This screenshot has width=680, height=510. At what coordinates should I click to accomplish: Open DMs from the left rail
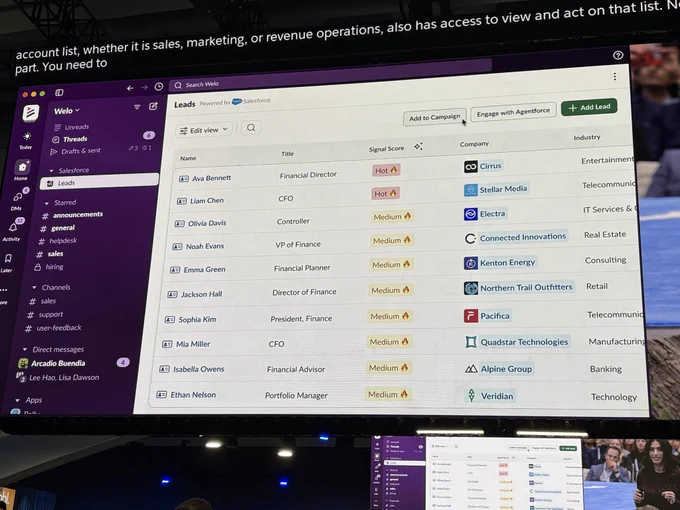[18, 199]
